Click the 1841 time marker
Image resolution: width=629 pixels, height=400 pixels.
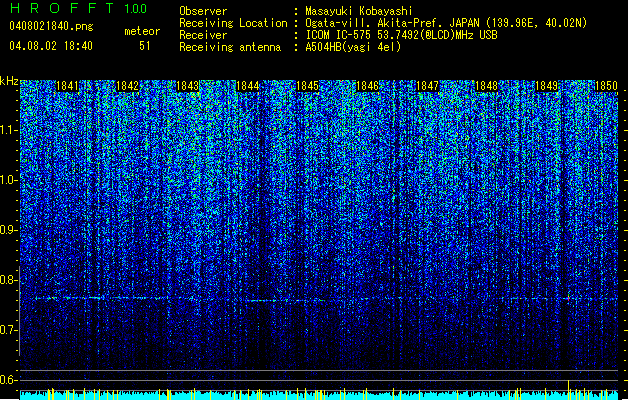point(67,86)
